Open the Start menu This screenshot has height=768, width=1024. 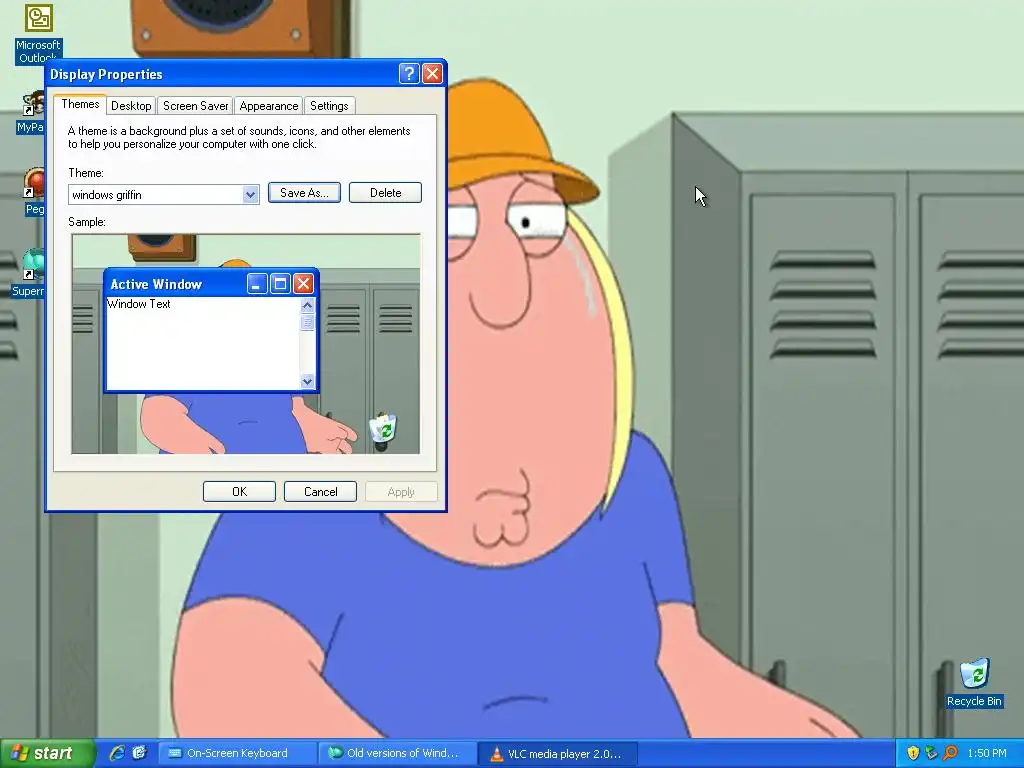click(x=47, y=753)
